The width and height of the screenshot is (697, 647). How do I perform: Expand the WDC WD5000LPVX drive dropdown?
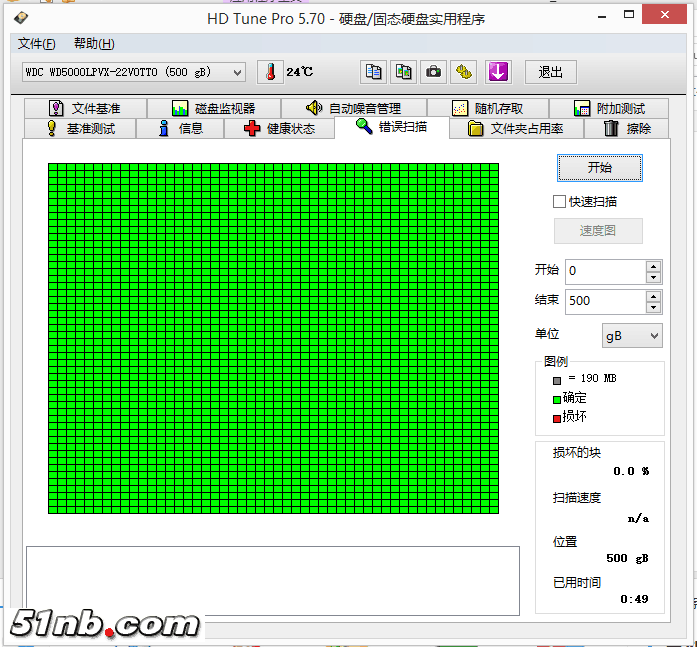pos(237,72)
